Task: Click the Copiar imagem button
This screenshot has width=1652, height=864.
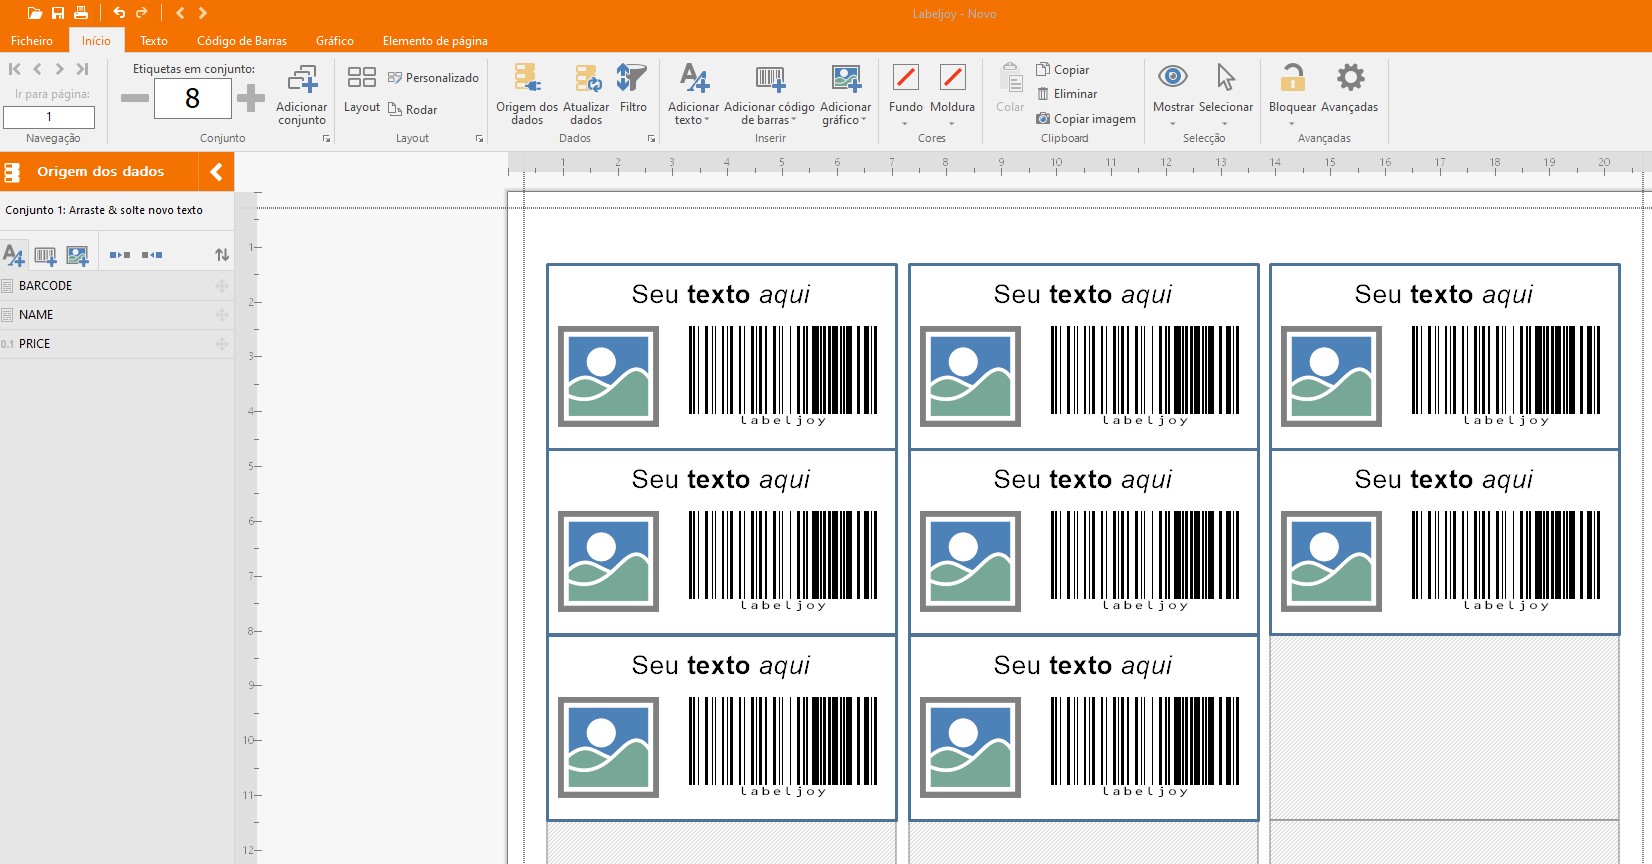Action: 1086,119
